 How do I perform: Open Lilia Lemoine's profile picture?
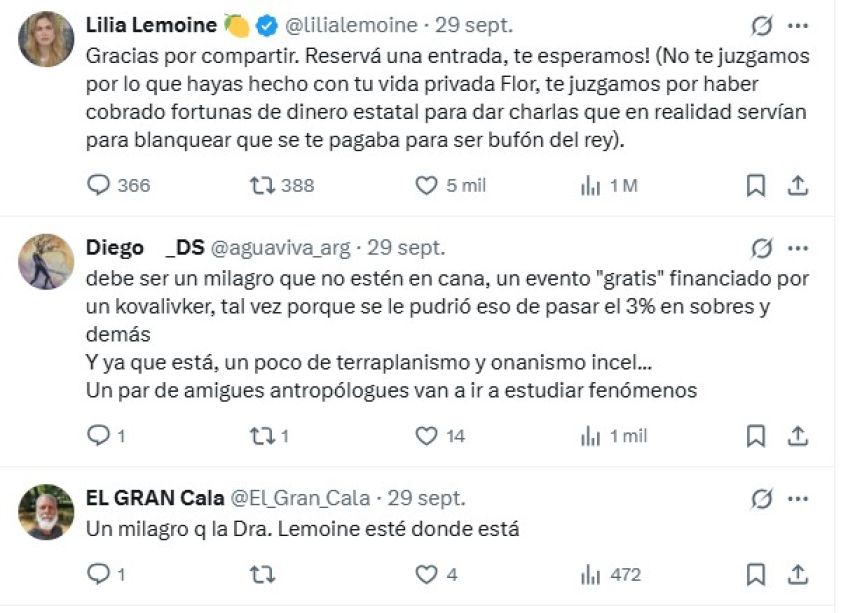(x=46, y=39)
